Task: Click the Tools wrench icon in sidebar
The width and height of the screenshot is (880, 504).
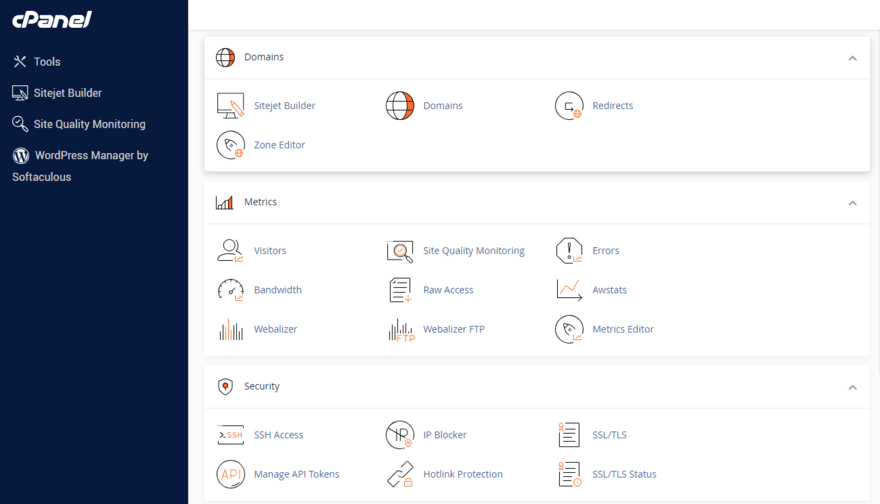Action: pyautogui.click(x=20, y=62)
